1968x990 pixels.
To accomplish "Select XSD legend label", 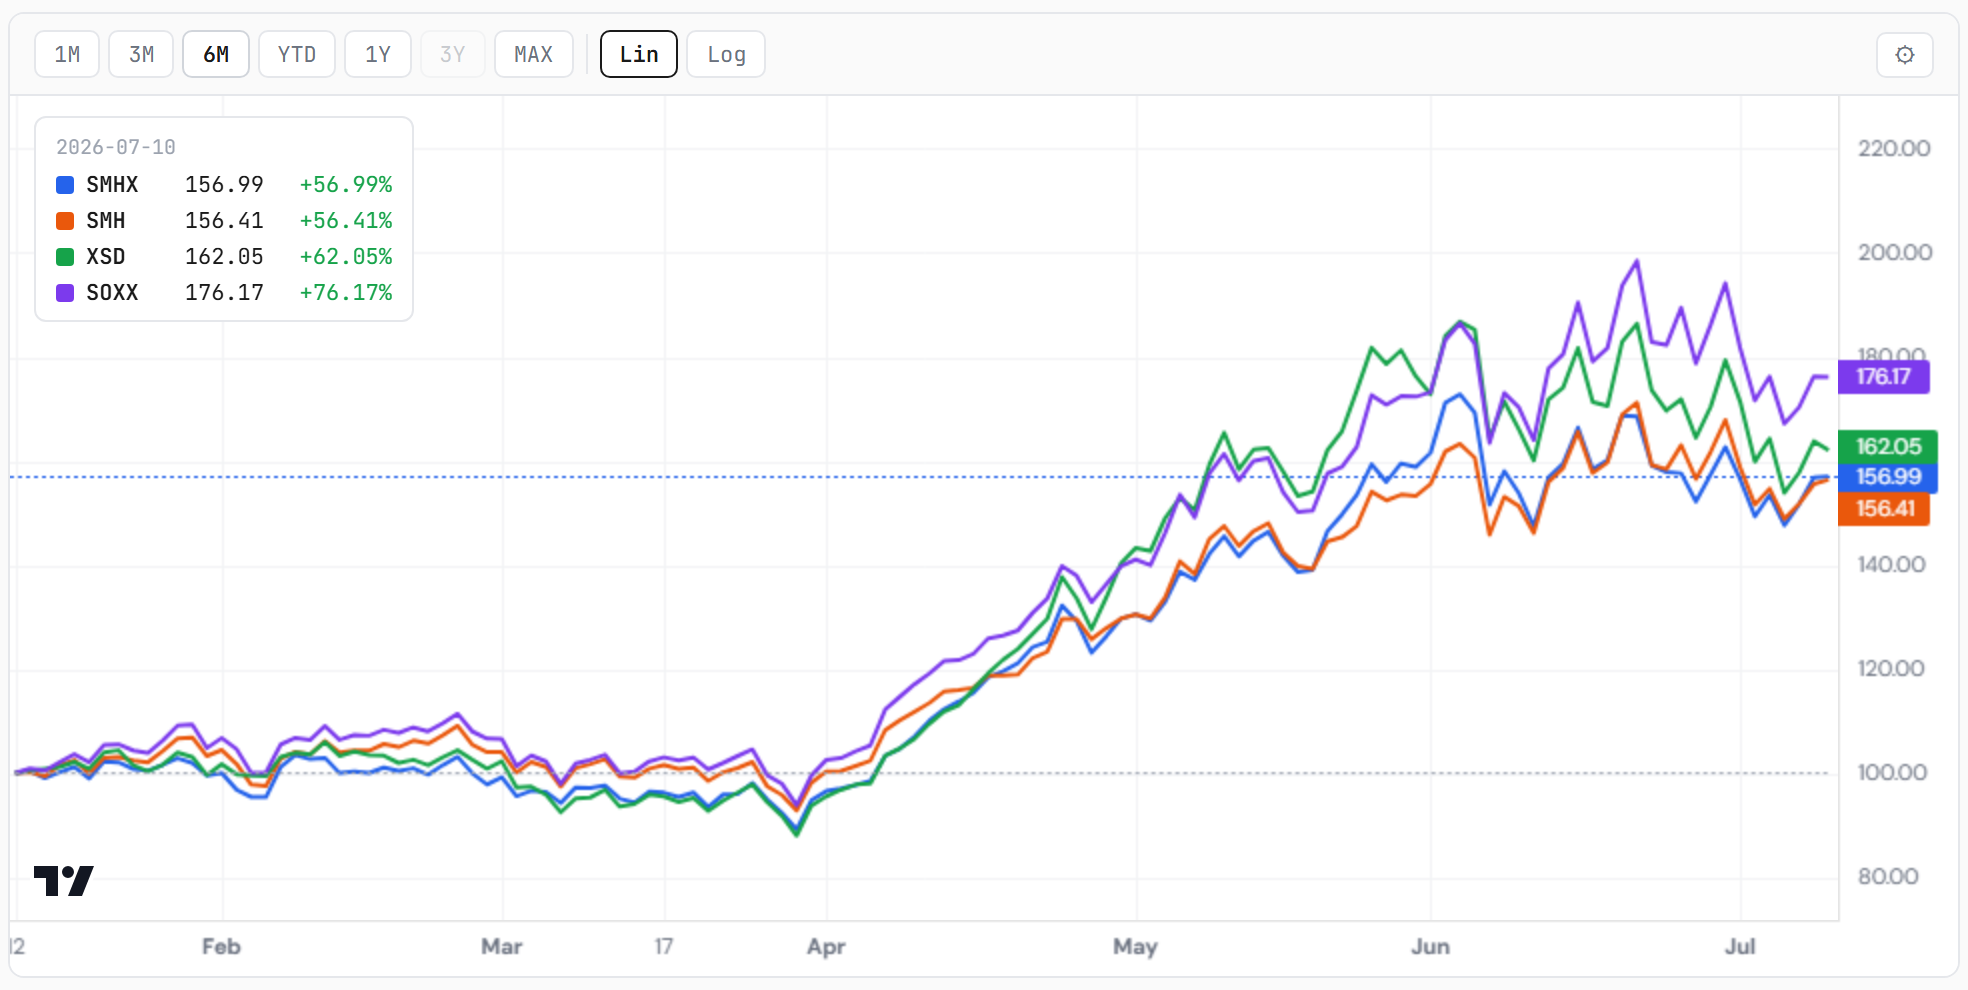I will tap(106, 257).
